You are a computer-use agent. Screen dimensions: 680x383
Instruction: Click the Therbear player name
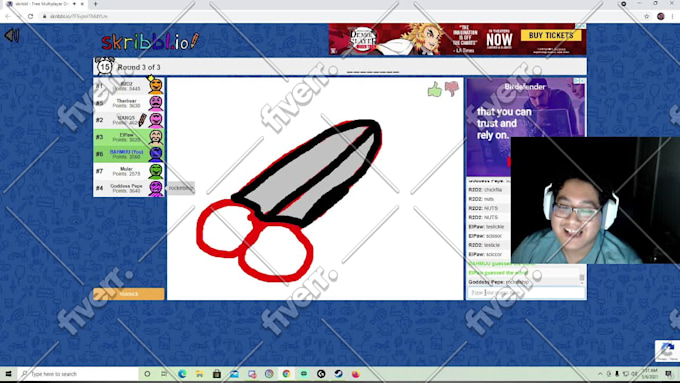(126, 101)
